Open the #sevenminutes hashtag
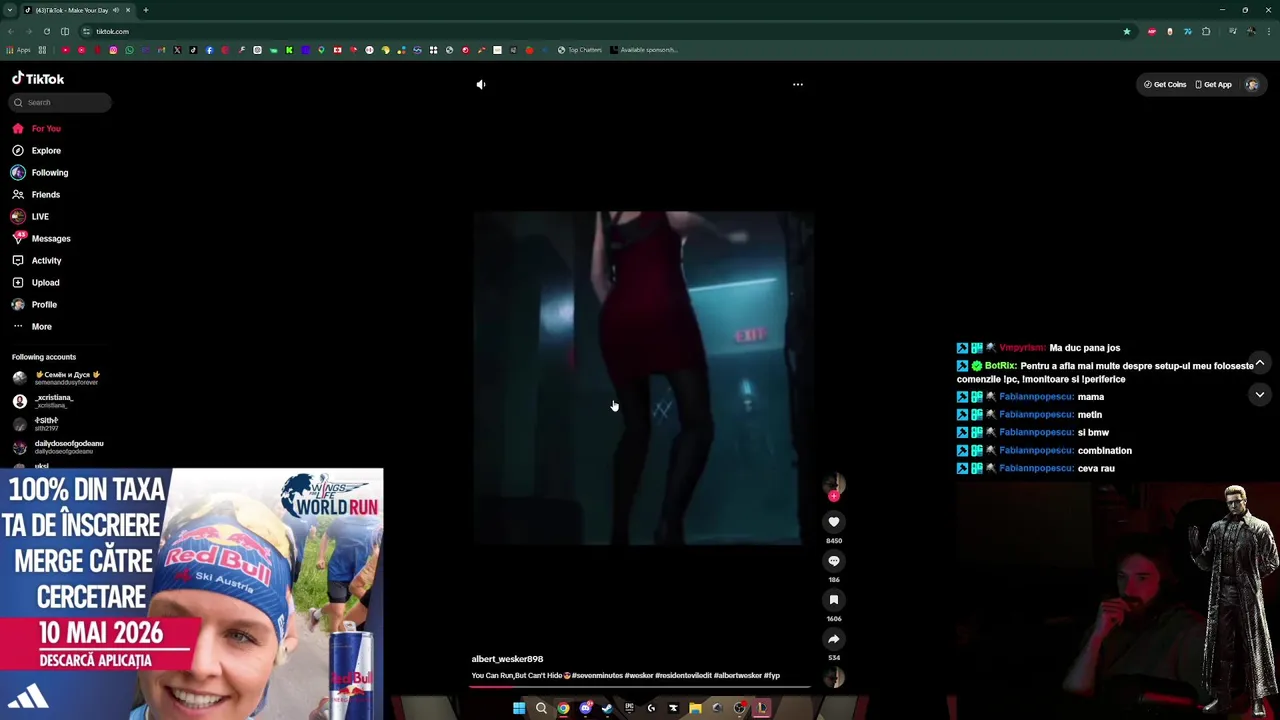Image resolution: width=1280 pixels, height=720 pixels. 597,676
